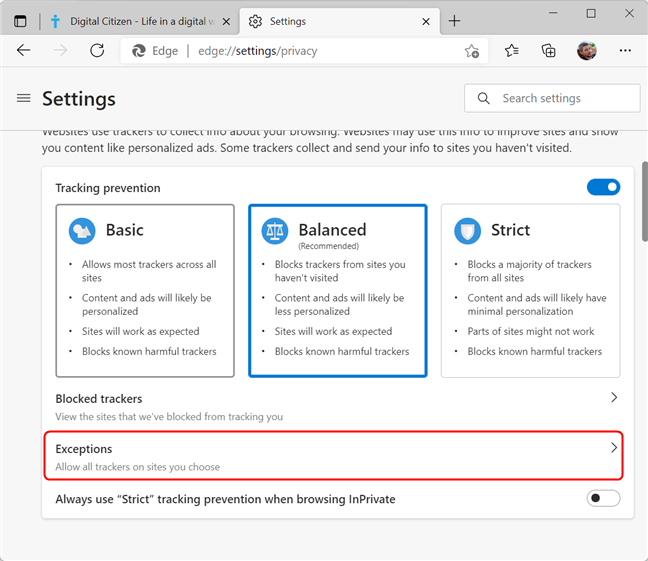The height and width of the screenshot is (561, 648).
Task: Click the Basic tracking icon
Action: (x=82, y=231)
